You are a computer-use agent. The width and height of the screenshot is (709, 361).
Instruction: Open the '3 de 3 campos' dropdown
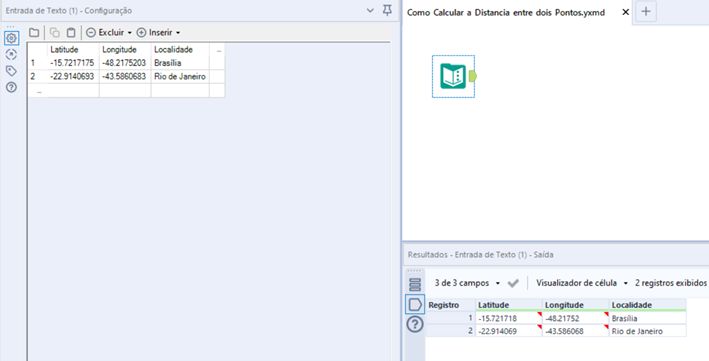point(467,283)
